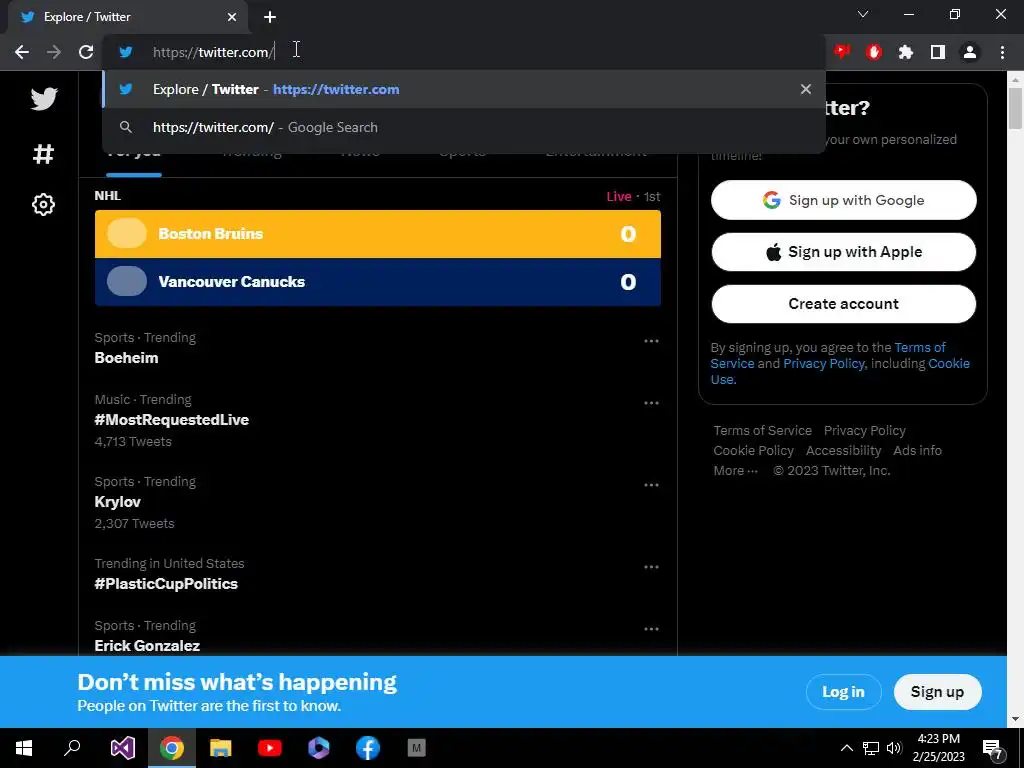Open Ads info footer link
Image resolution: width=1024 pixels, height=768 pixels.
point(917,451)
